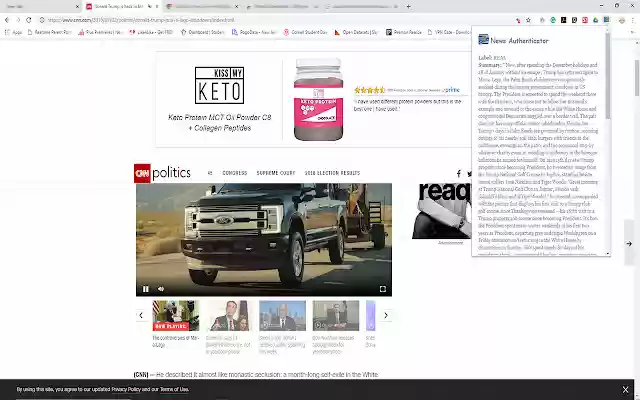The width and height of the screenshot is (640, 400).
Task: Reload the CNN page
Action: (x=29, y=20)
